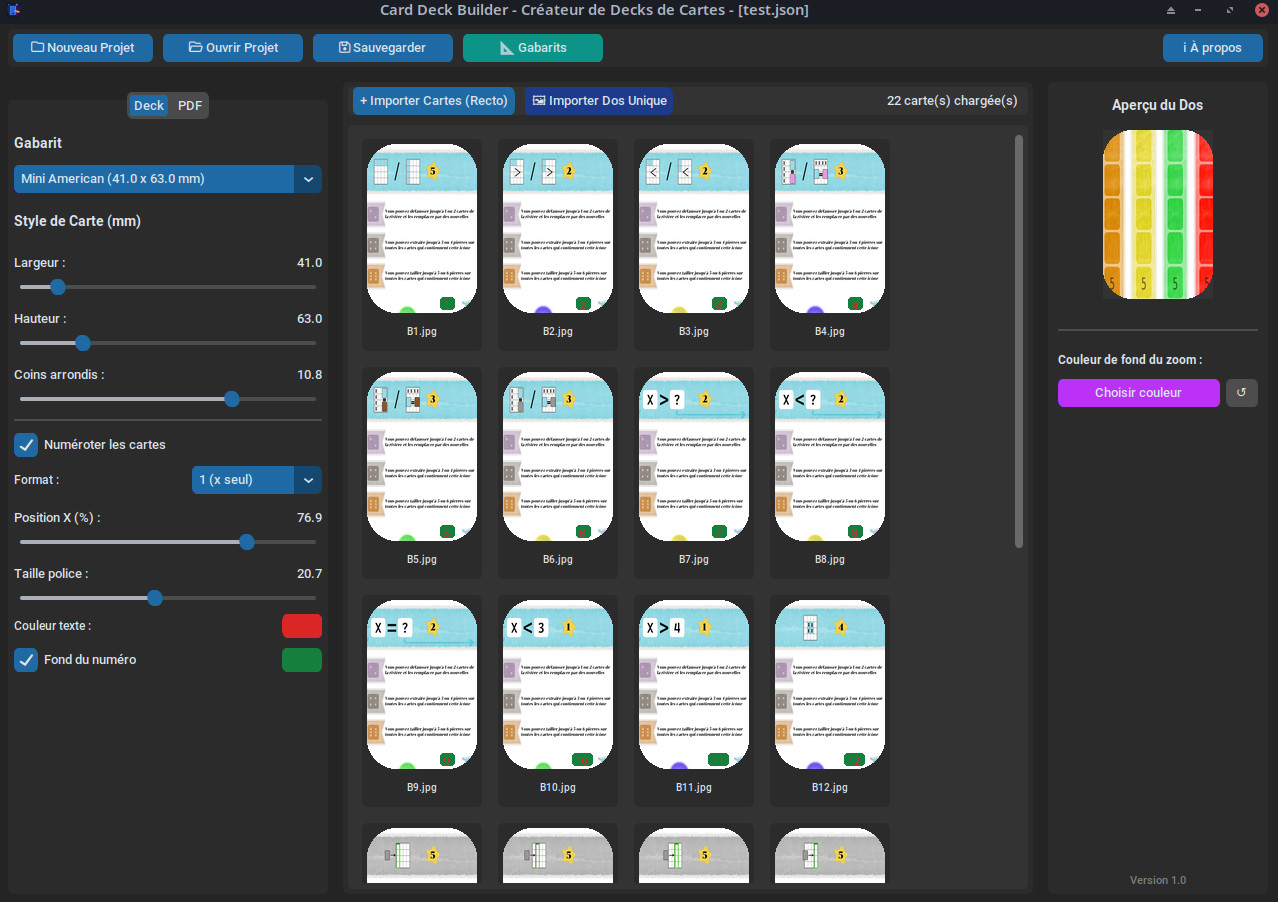Open the red Couleur texte swatch
This screenshot has height=902, width=1278.
pyautogui.click(x=302, y=626)
